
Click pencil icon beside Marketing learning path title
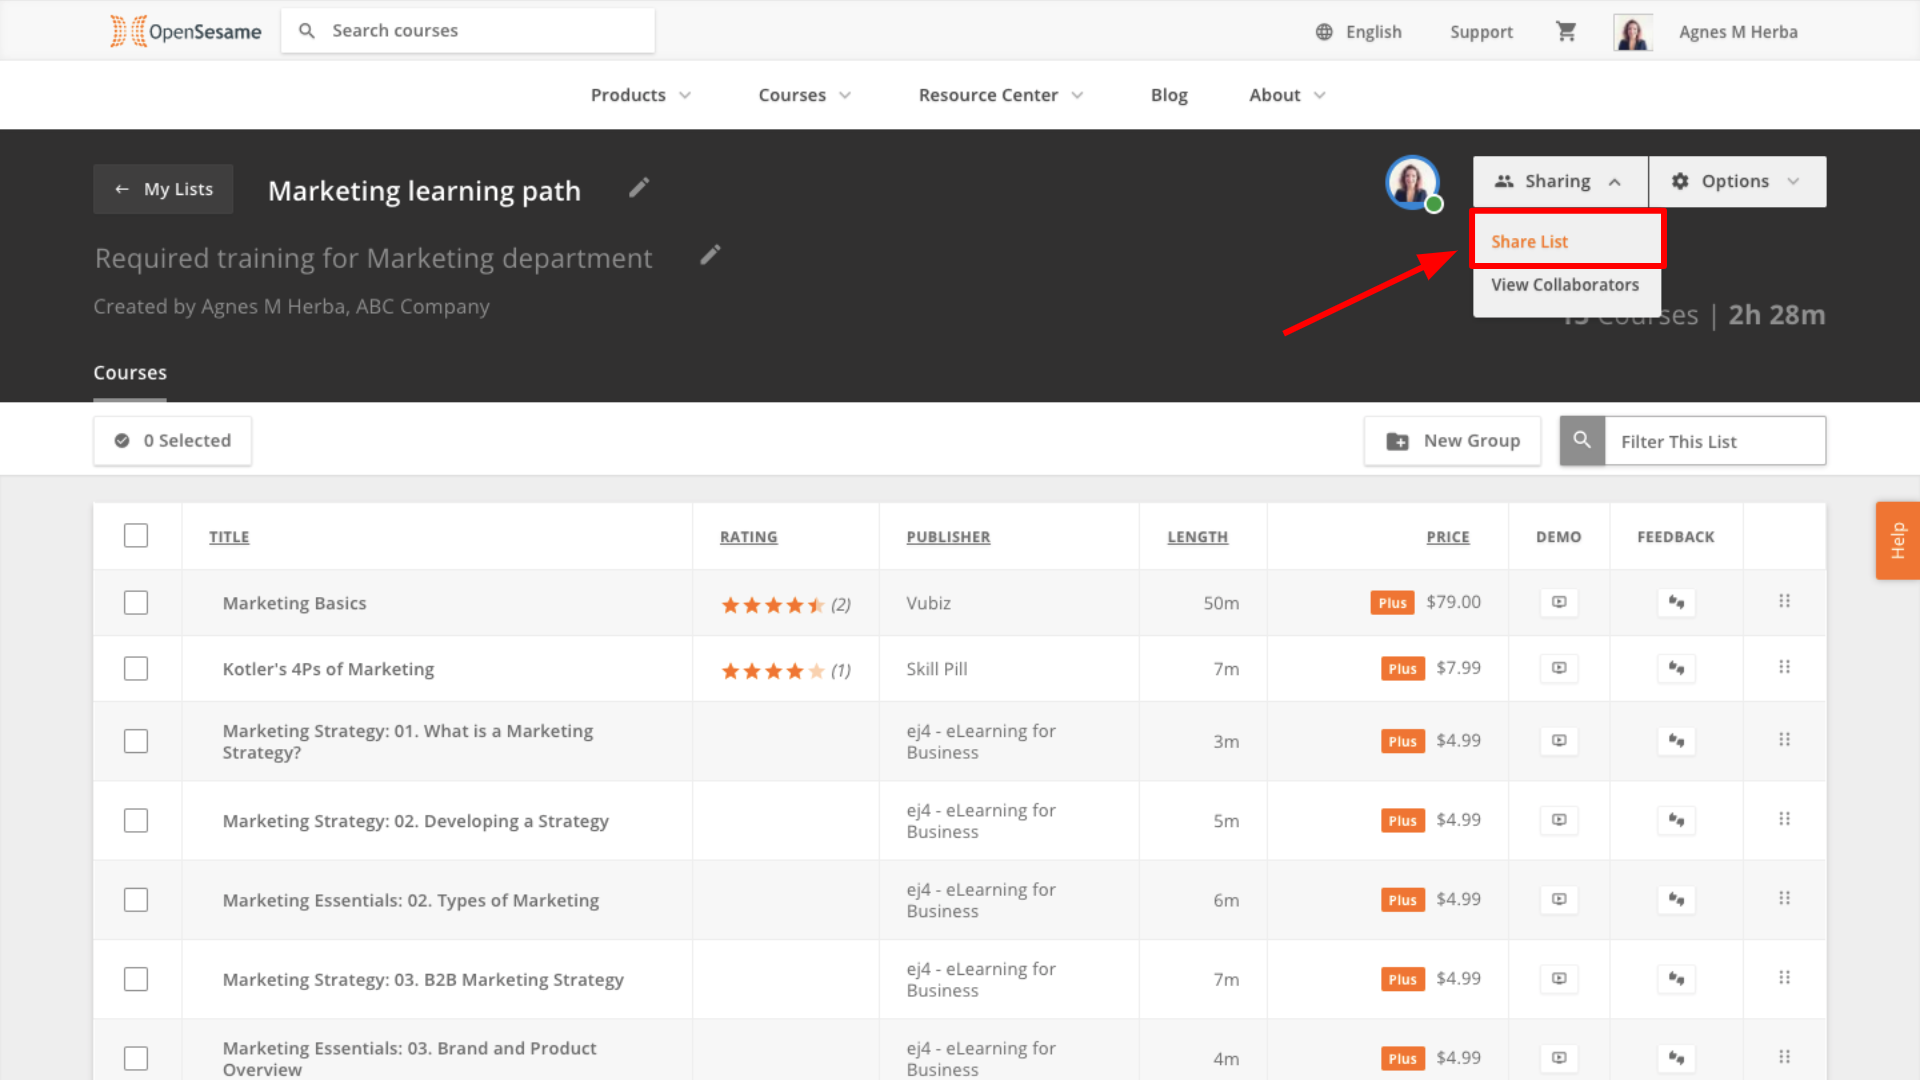[x=639, y=188]
